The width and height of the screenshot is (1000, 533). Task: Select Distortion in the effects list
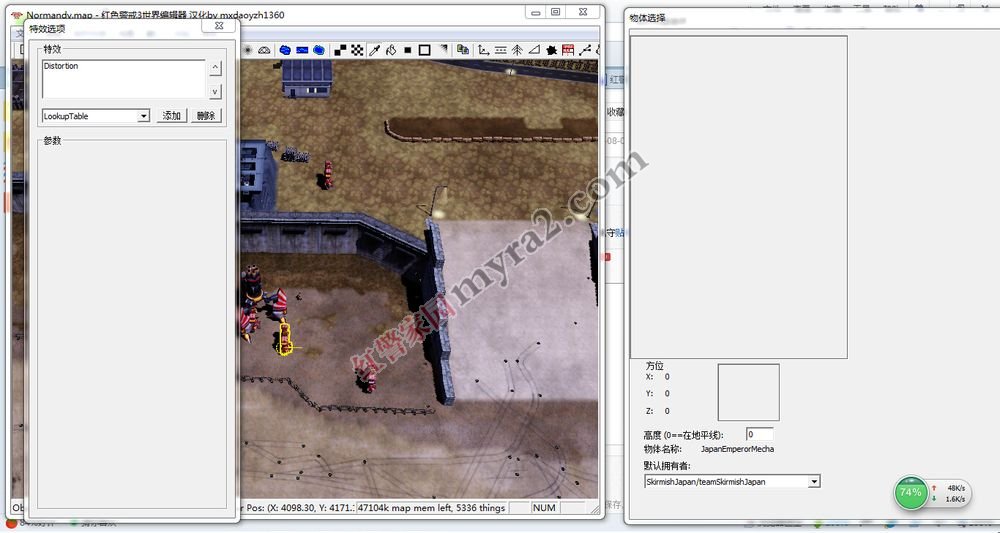[x=61, y=66]
